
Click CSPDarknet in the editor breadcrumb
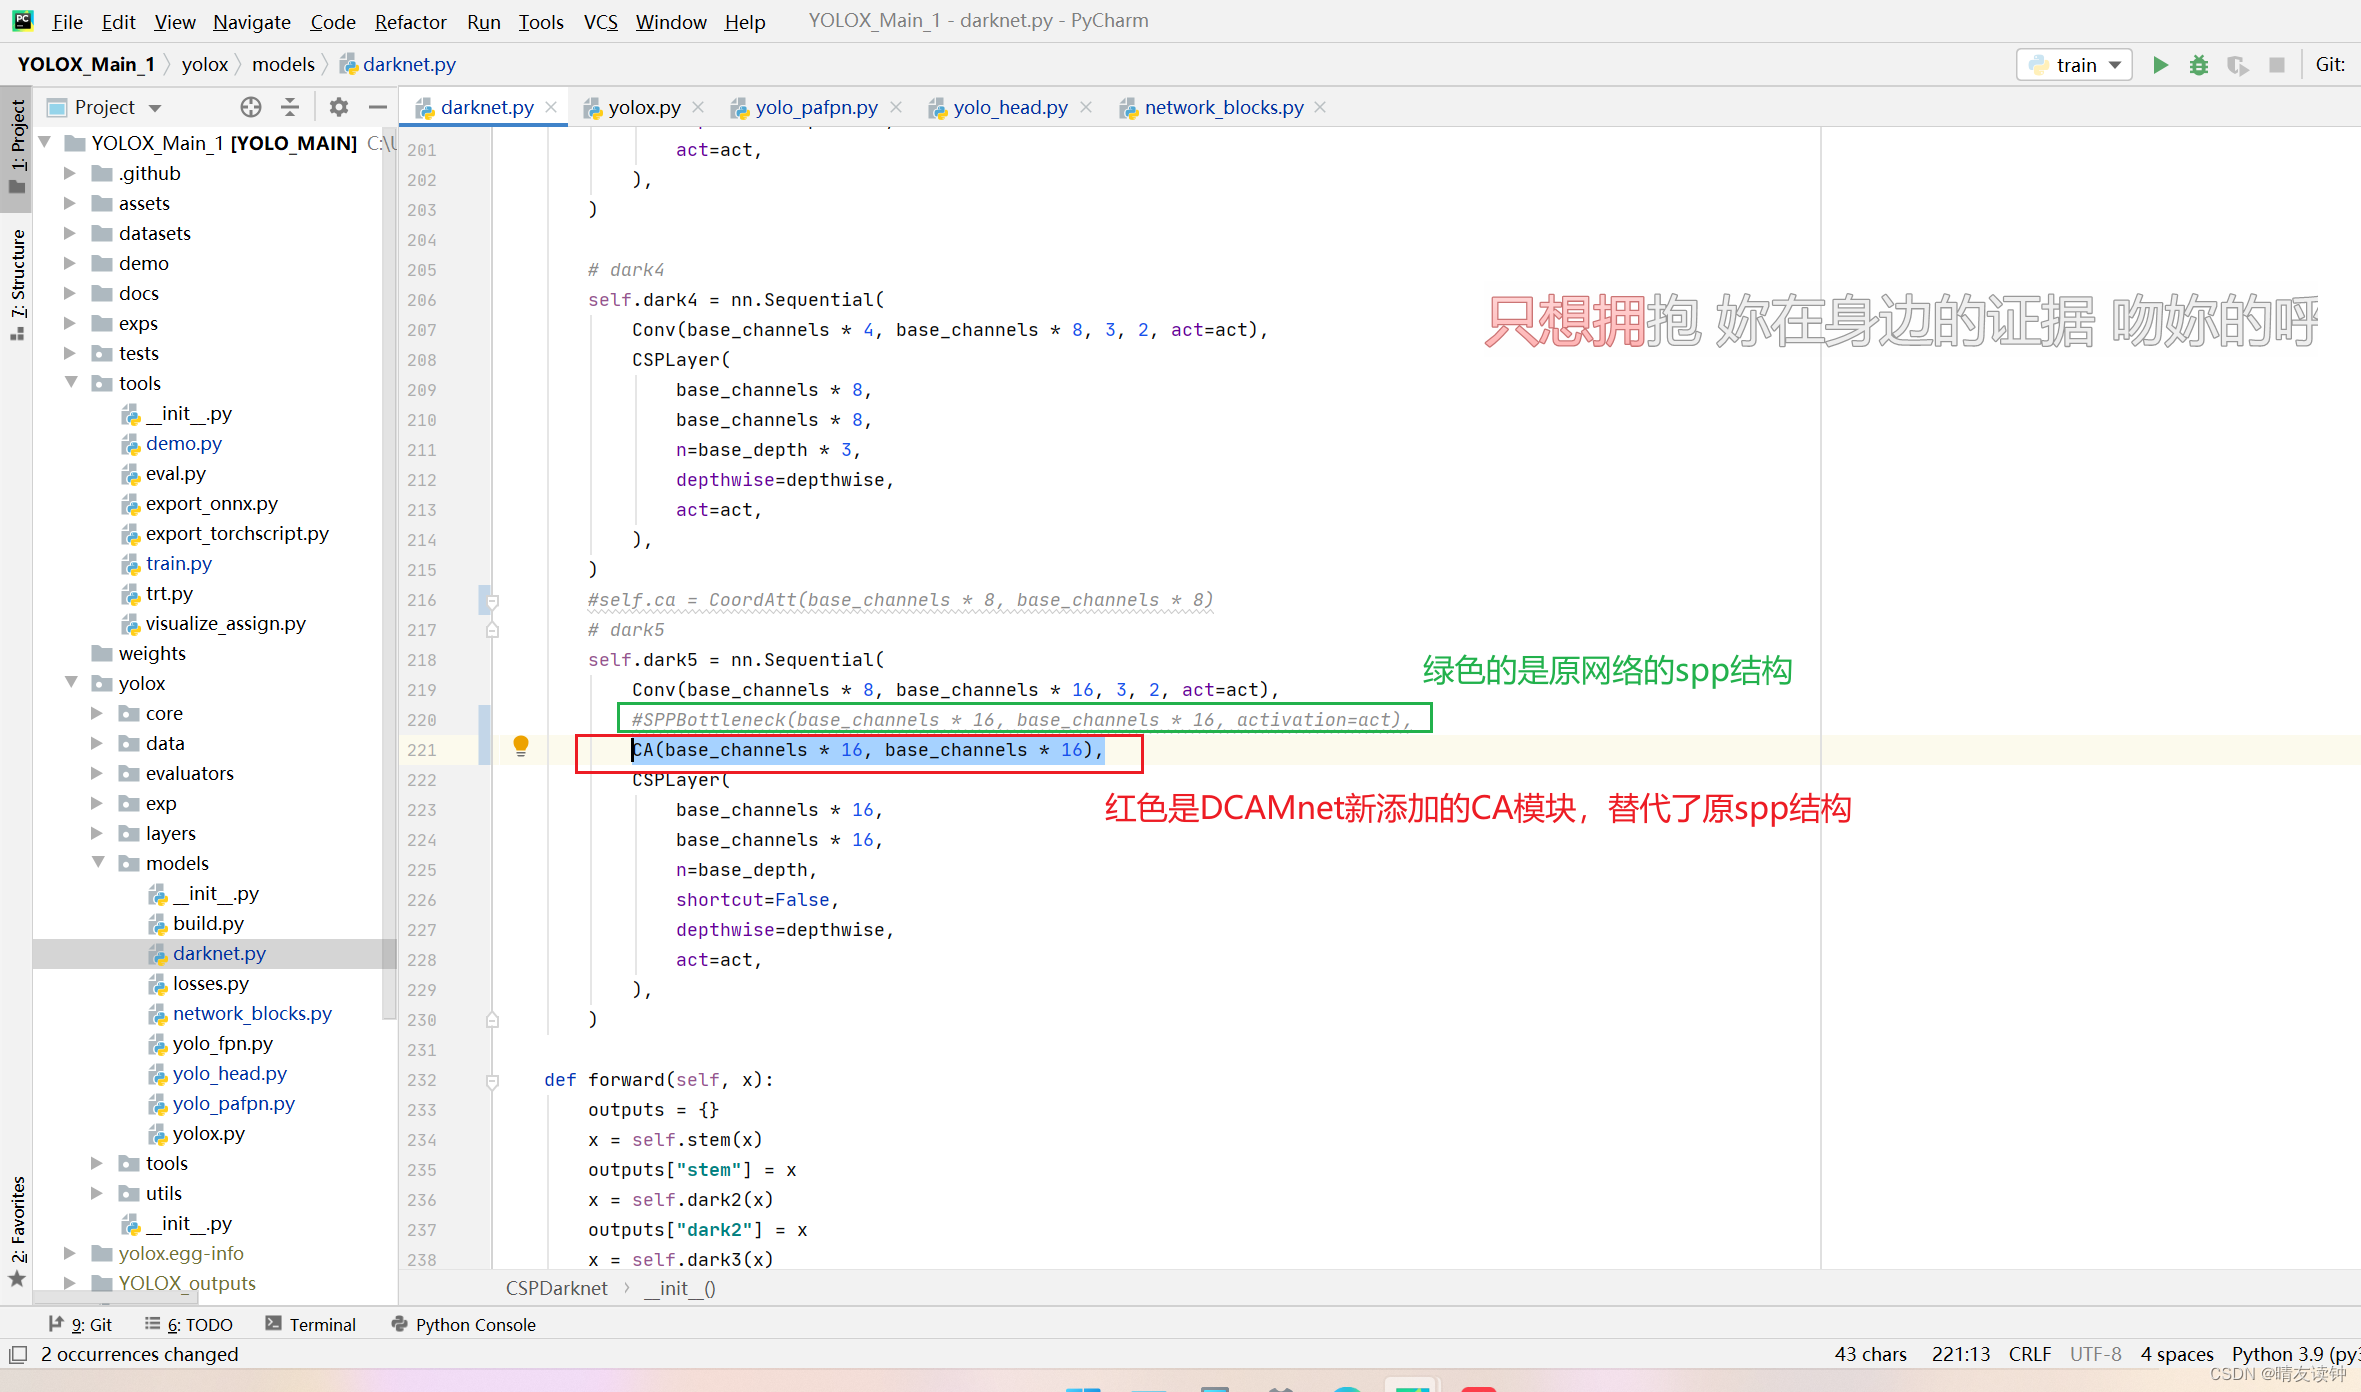[556, 1288]
